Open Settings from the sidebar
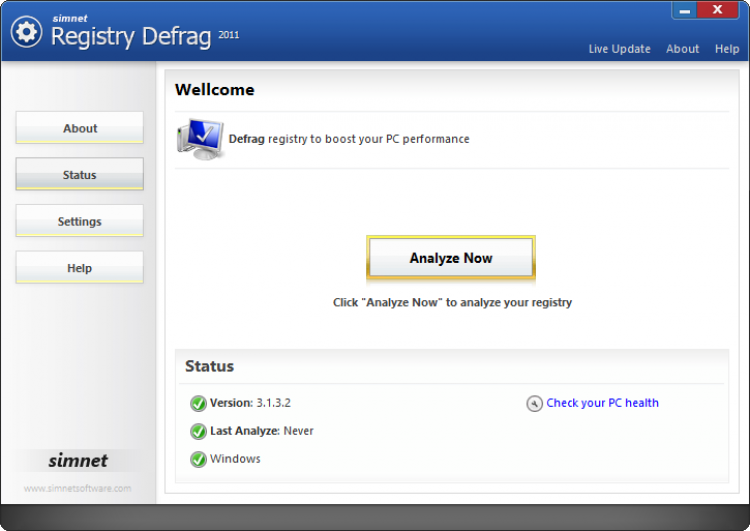This screenshot has height=531, width=750. point(79,221)
